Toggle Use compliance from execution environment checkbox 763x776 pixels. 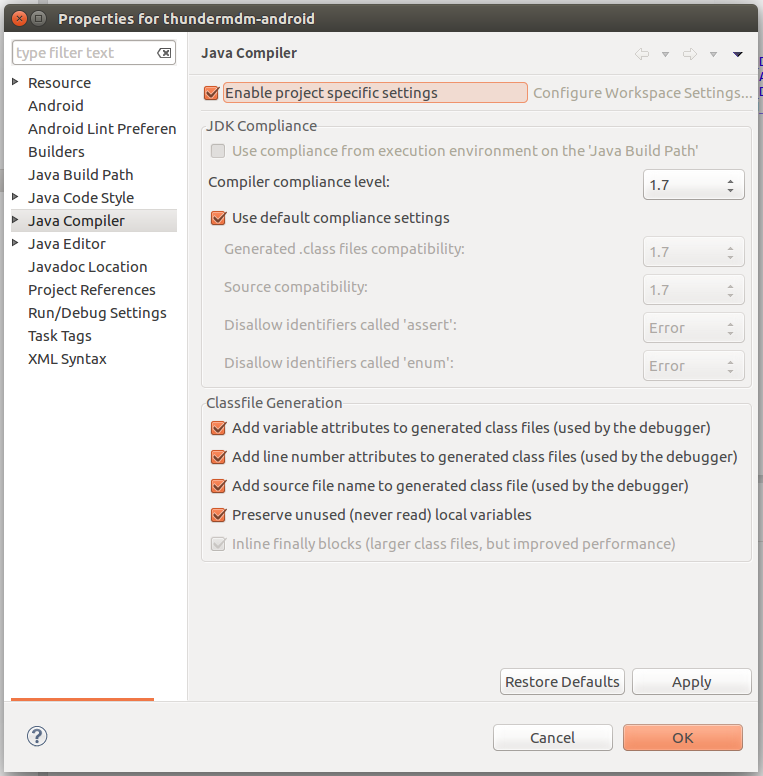coord(218,151)
